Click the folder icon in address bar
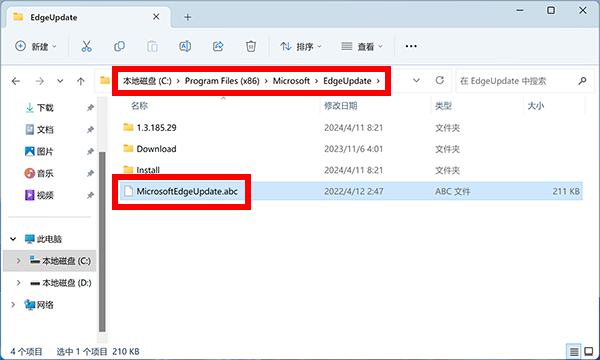The image size is (600, 360). 105,80
